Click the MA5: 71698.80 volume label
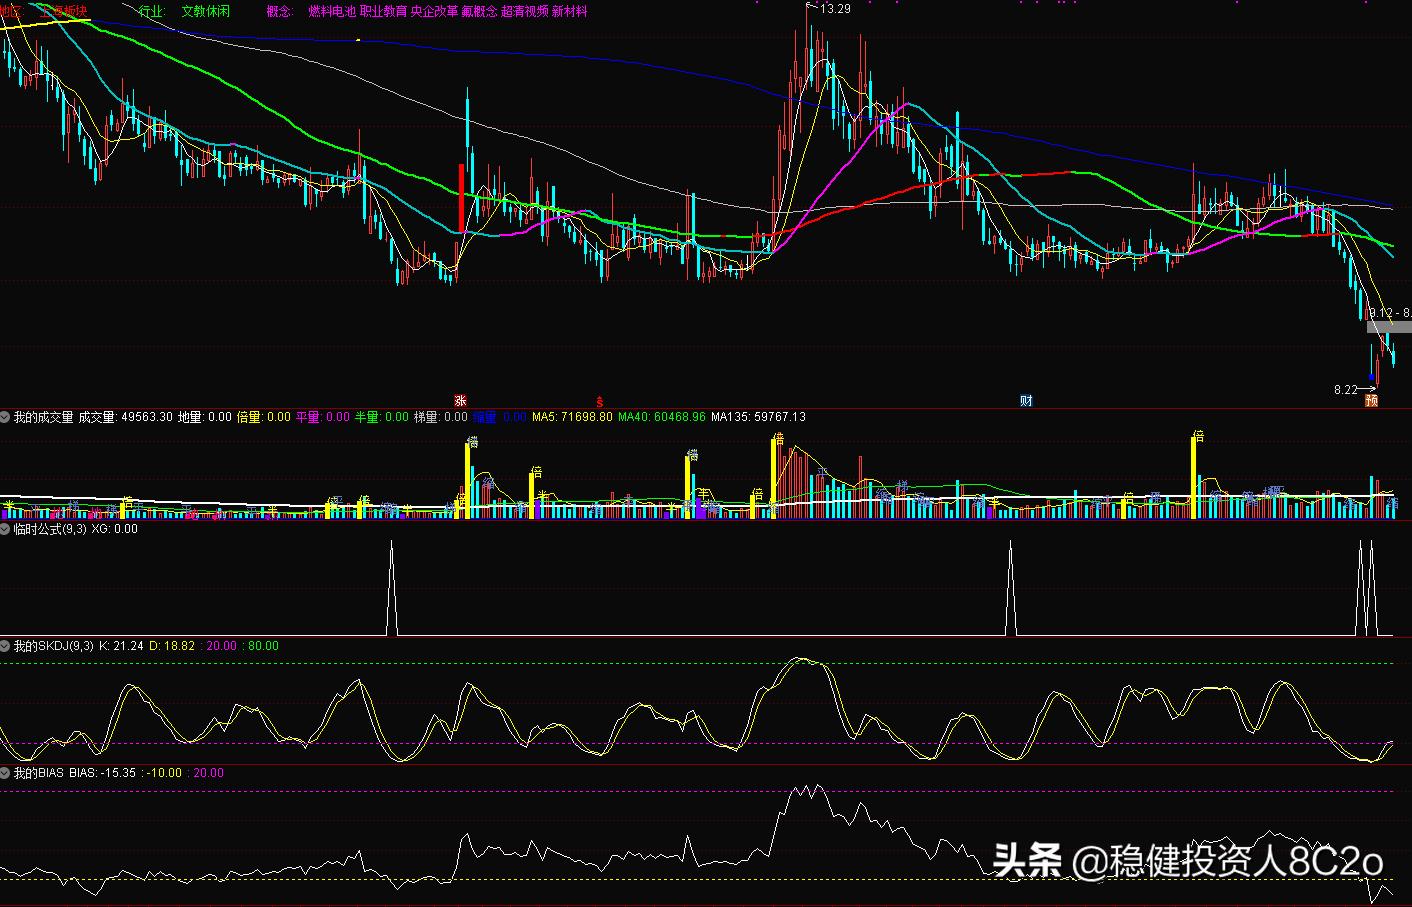 coord(572,417)
